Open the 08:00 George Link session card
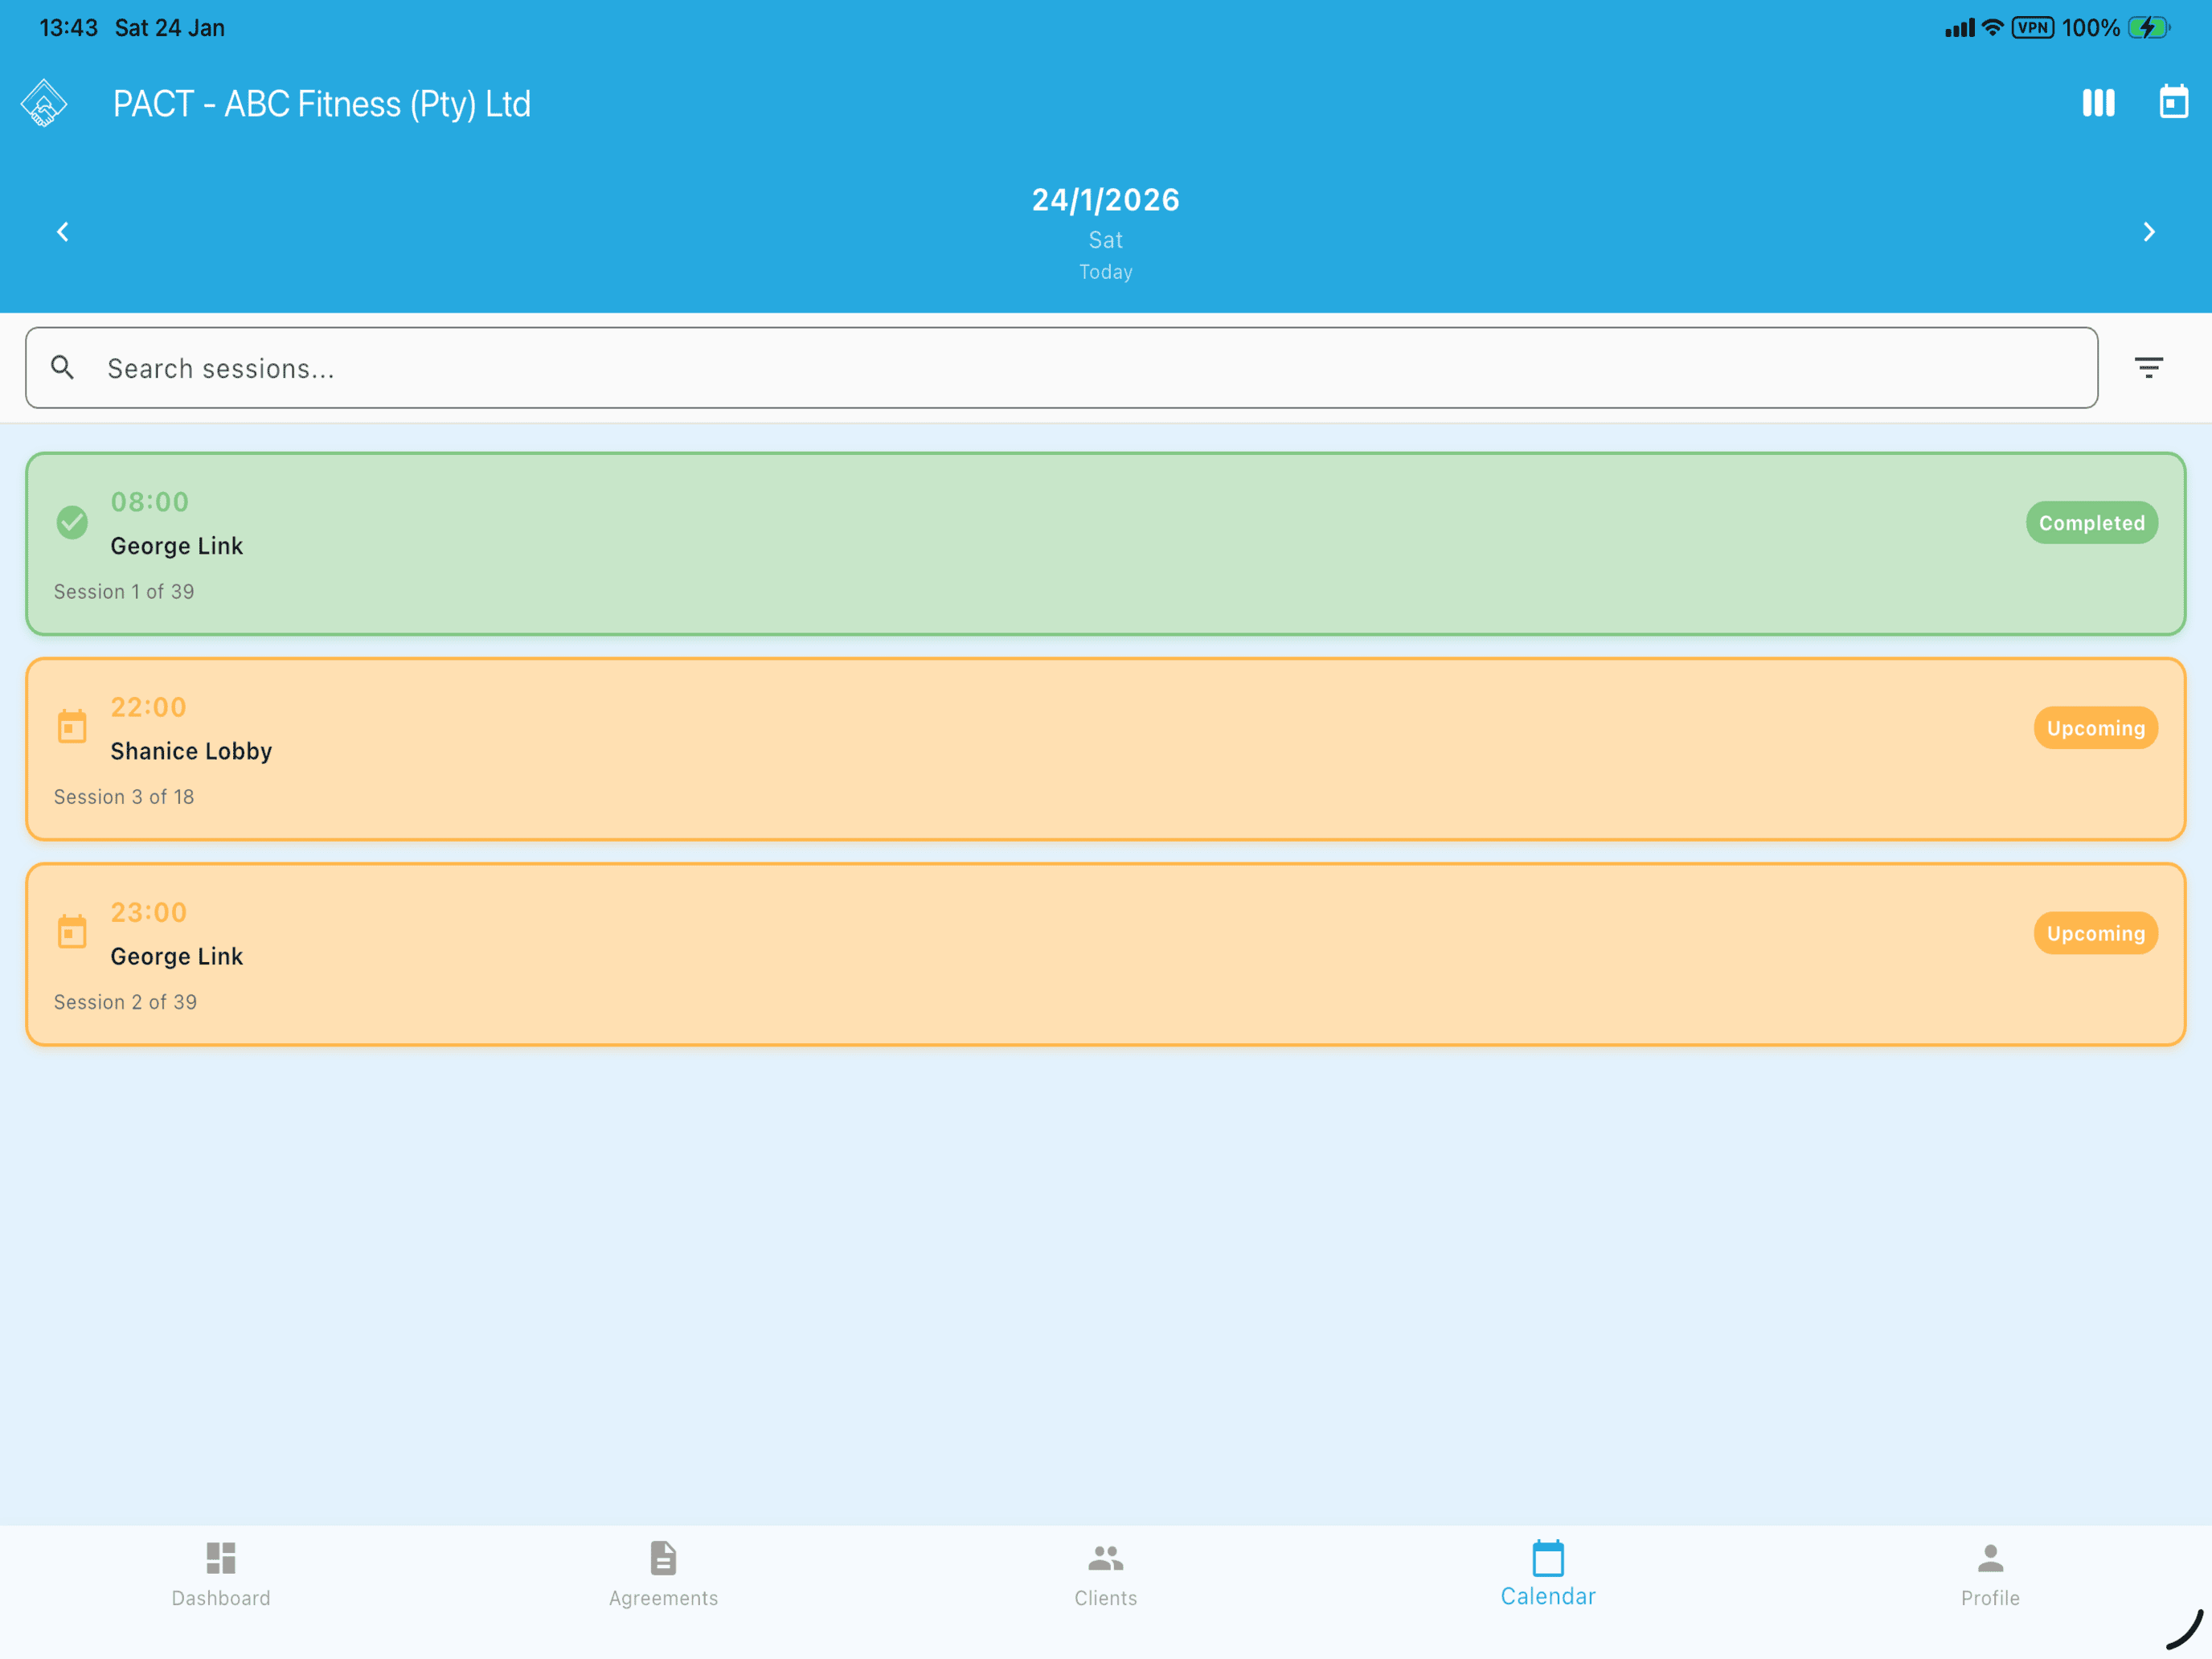2212x1659 pixels. (x=1105, y=543)
